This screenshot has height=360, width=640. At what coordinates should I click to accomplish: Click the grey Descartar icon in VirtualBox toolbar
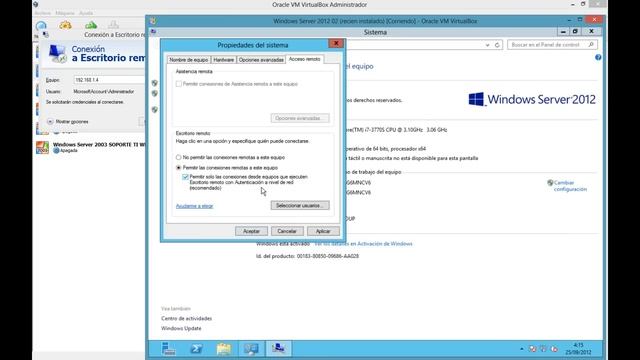[113, 25]
